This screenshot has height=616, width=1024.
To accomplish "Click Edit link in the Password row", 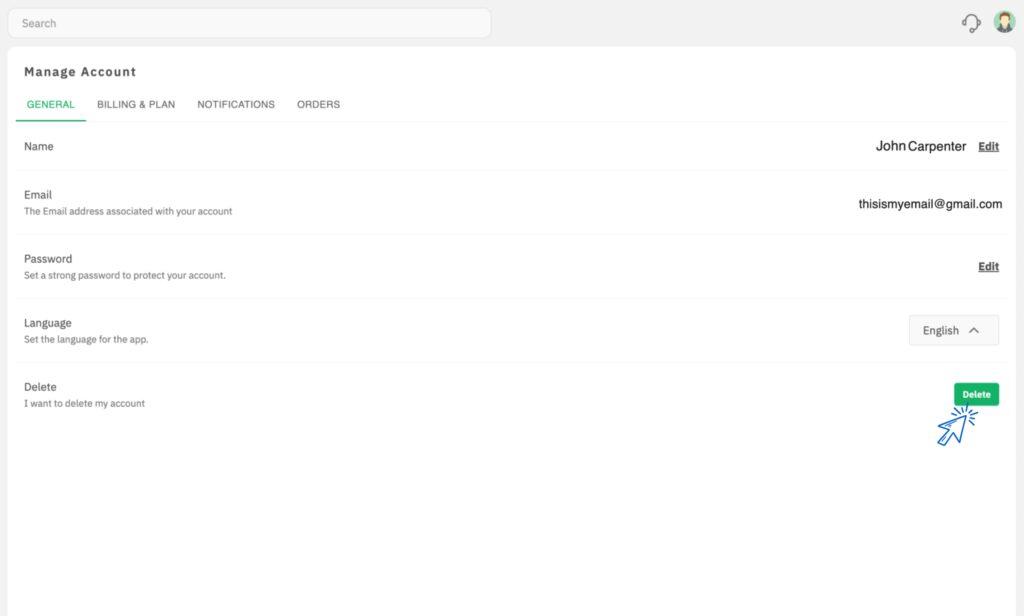I will [988, 266].
